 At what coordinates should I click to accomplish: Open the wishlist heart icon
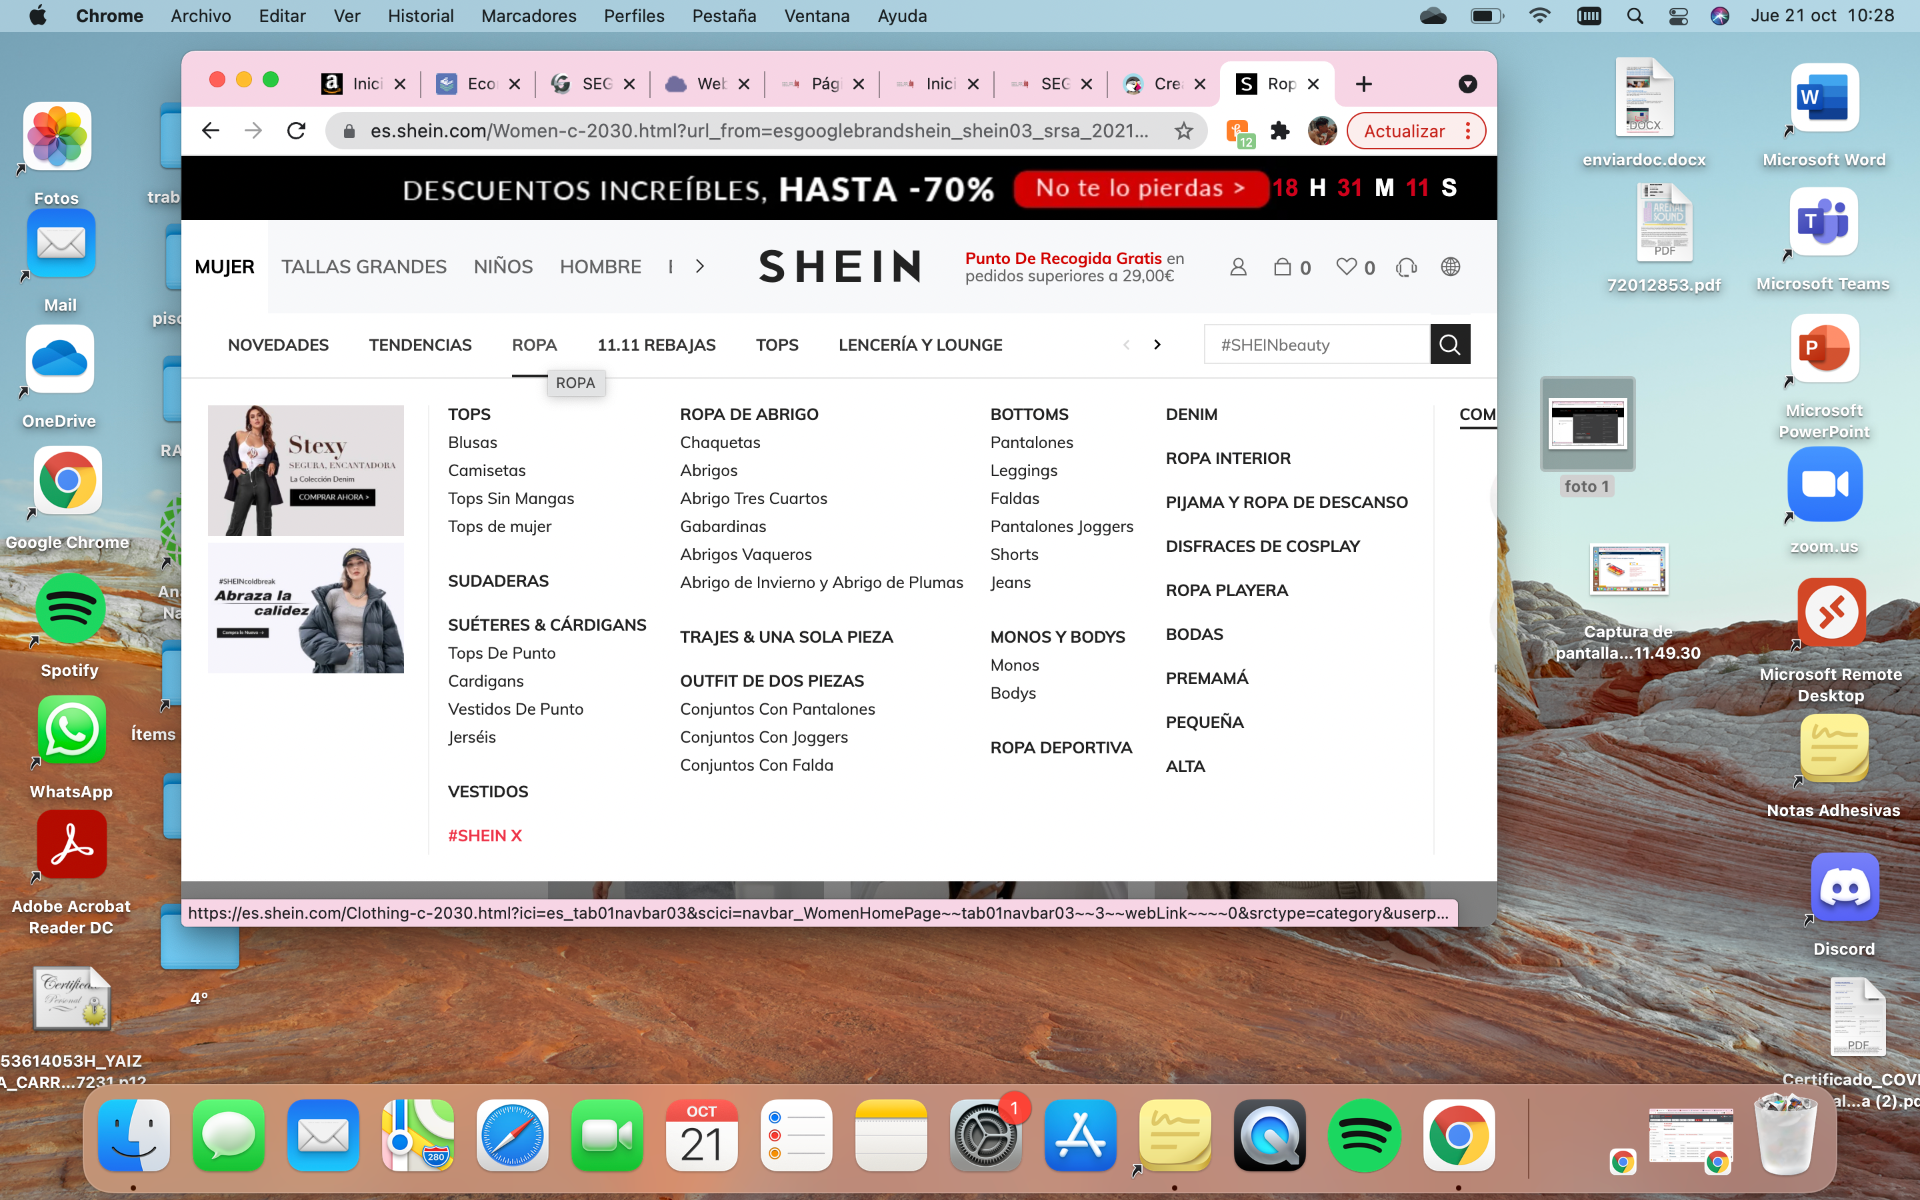point(1346,267)
